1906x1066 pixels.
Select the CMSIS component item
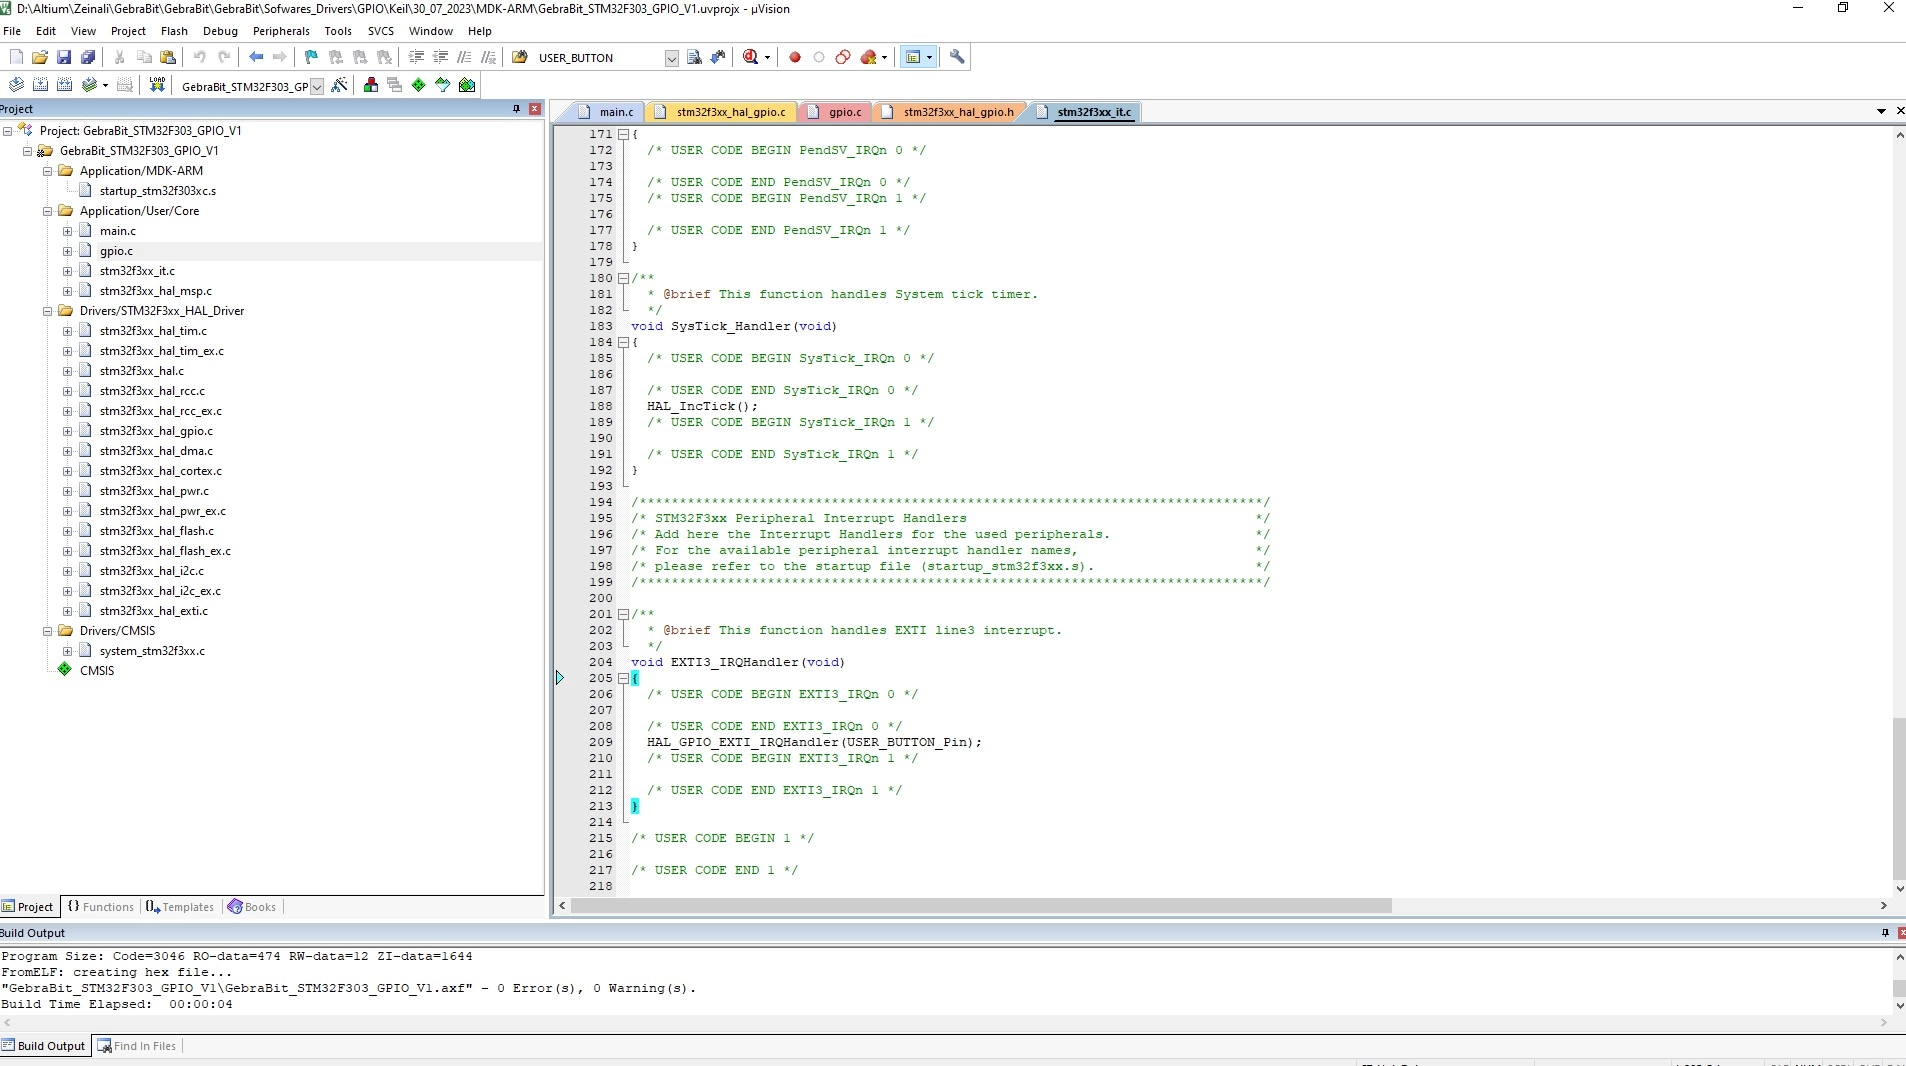[97, 671]
